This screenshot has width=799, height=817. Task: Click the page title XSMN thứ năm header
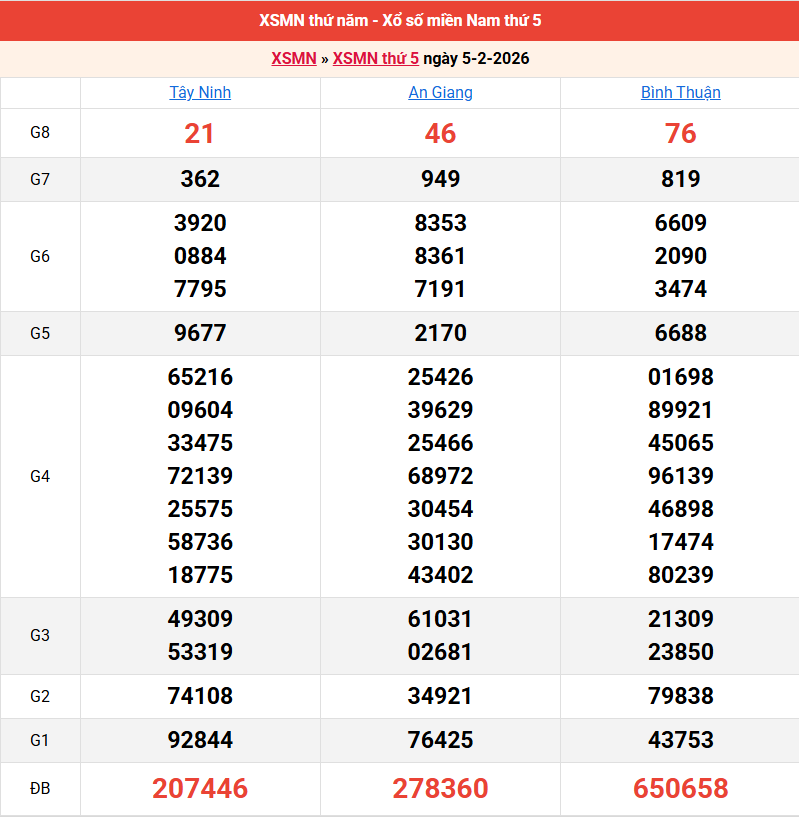pos(400,21)
